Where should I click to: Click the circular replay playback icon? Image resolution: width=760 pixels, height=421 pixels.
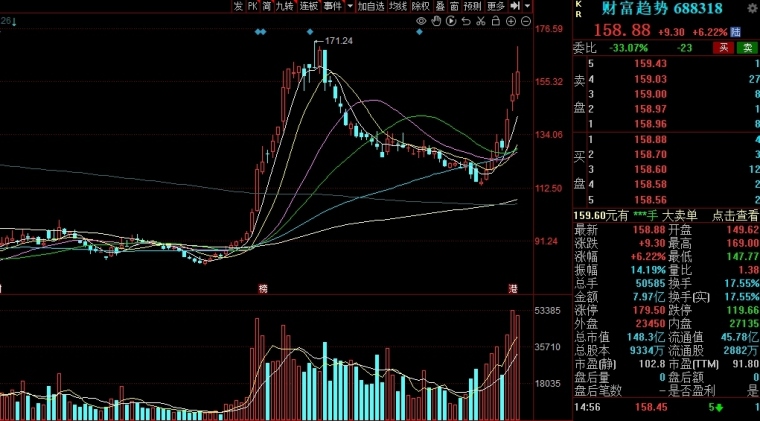tap(451, 21)
